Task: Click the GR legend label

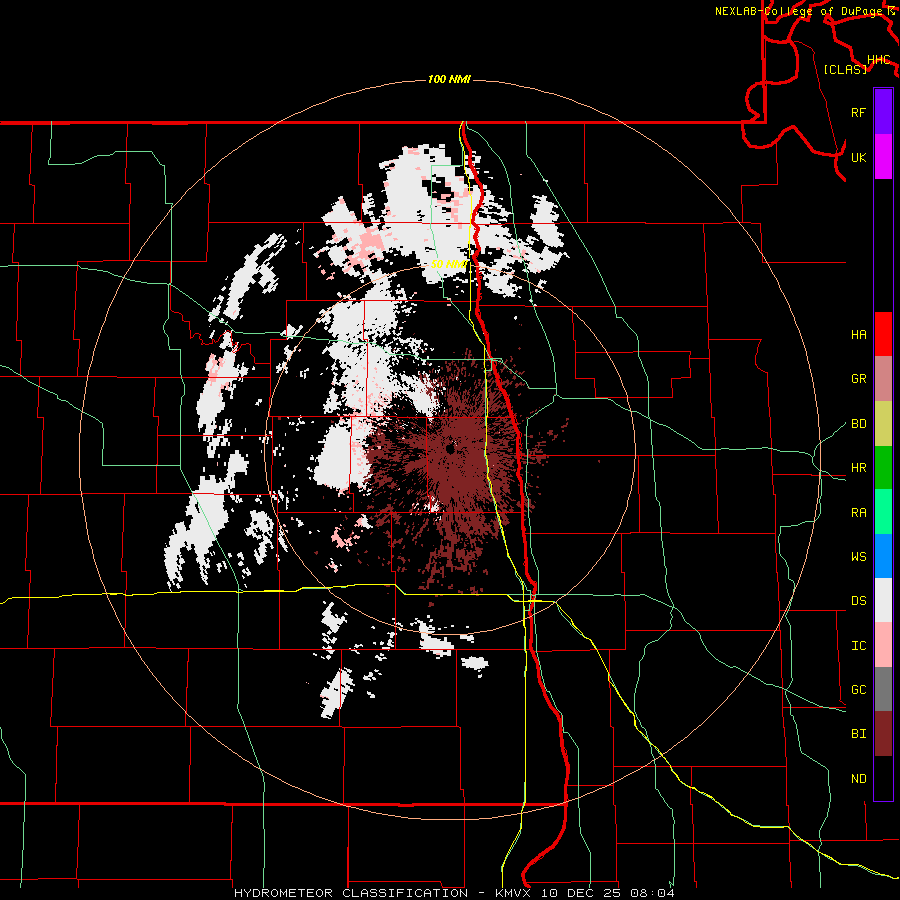Action: (859, 379)
